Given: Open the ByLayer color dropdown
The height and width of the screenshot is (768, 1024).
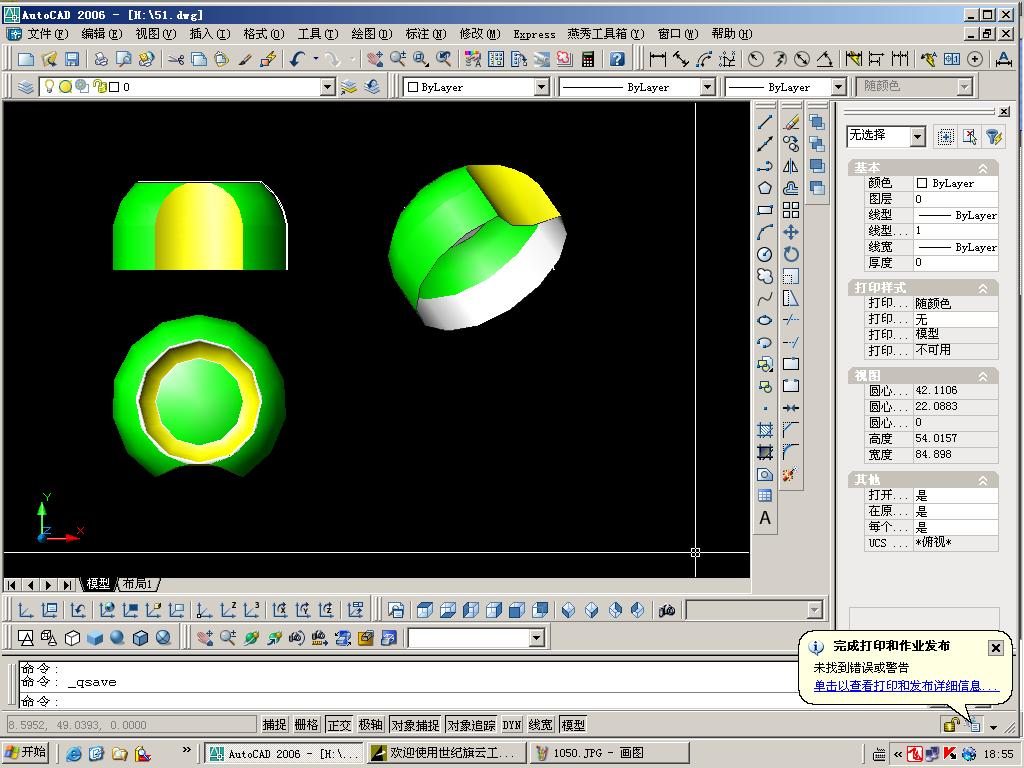Looking at the screenshot, I should [541, 87].
